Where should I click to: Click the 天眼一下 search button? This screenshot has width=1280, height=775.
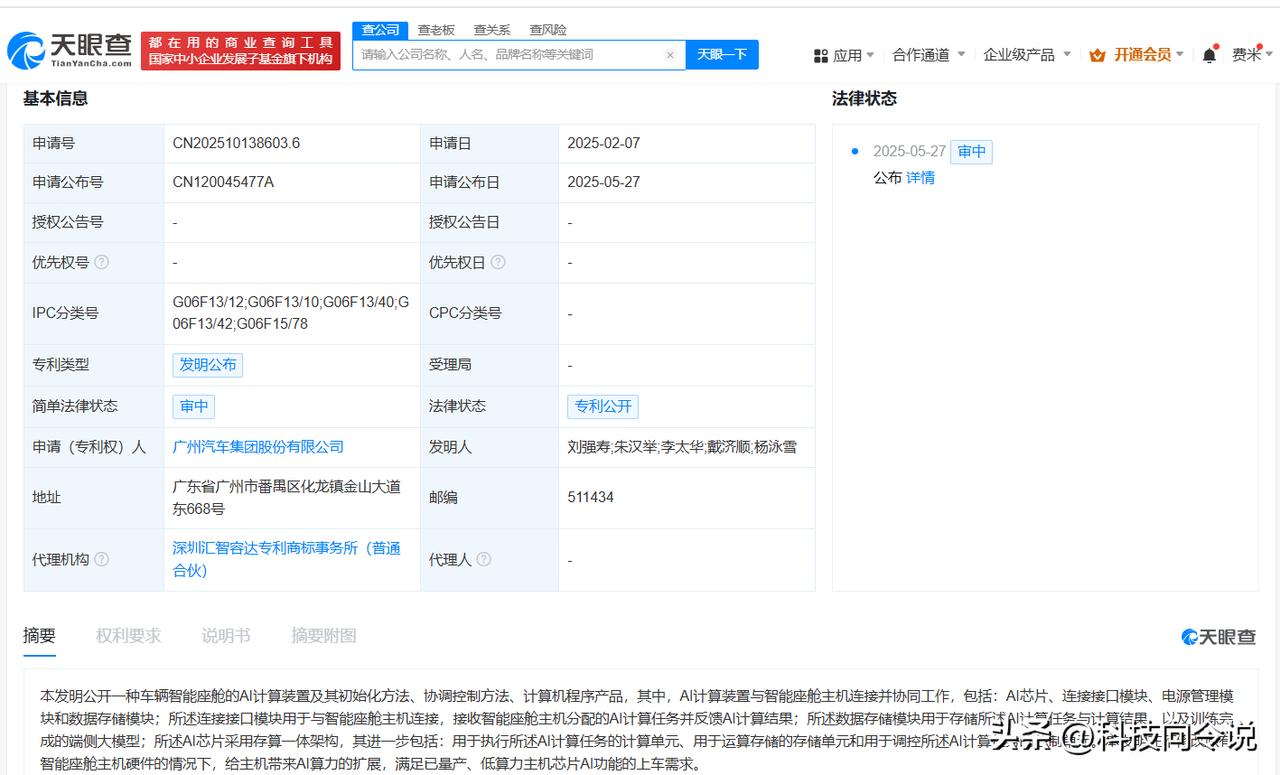[722, 55]
